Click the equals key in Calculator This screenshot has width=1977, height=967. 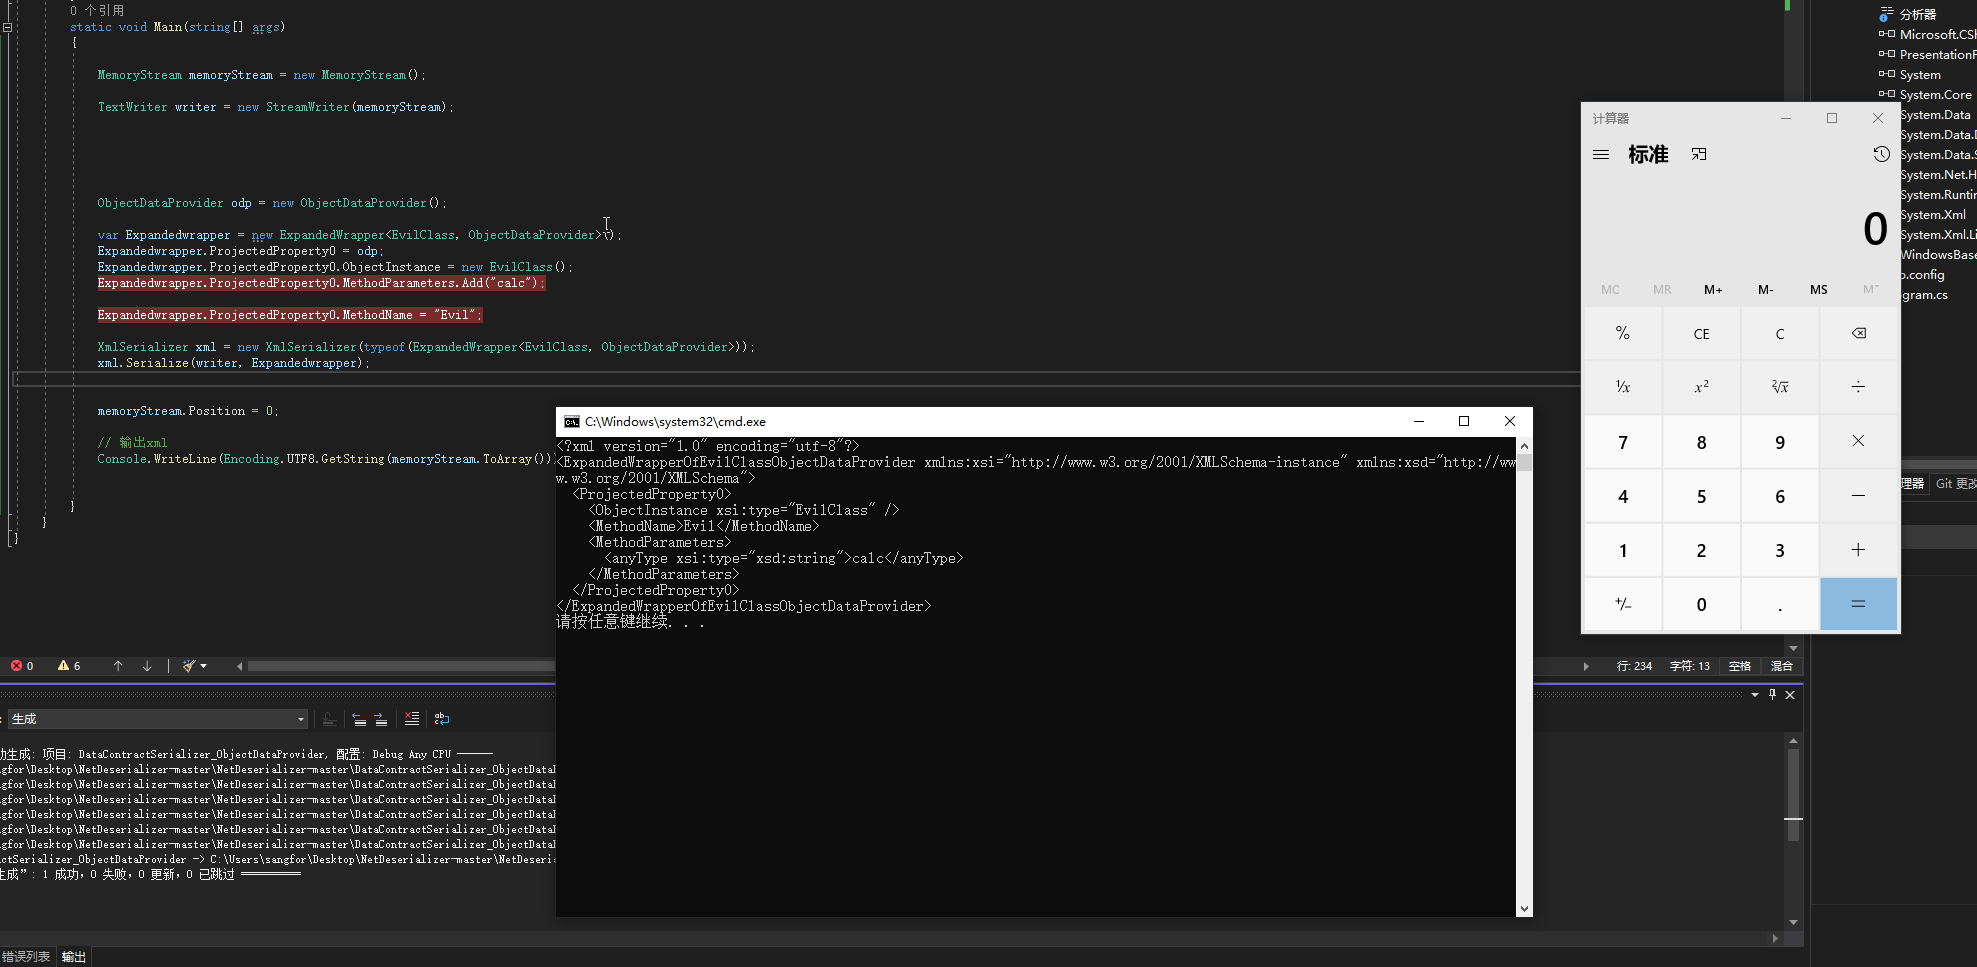point(1858,604)
